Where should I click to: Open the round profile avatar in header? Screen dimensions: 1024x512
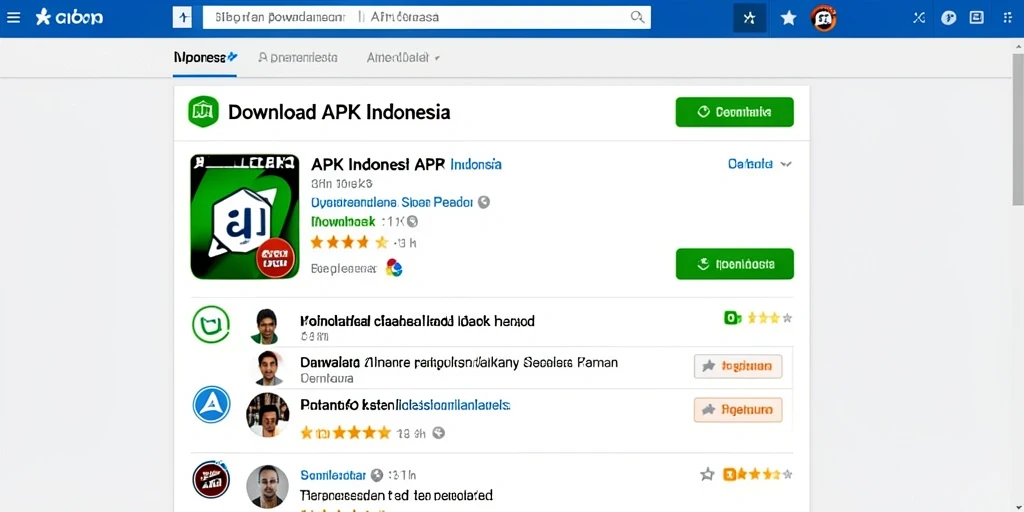click(824, 18)
